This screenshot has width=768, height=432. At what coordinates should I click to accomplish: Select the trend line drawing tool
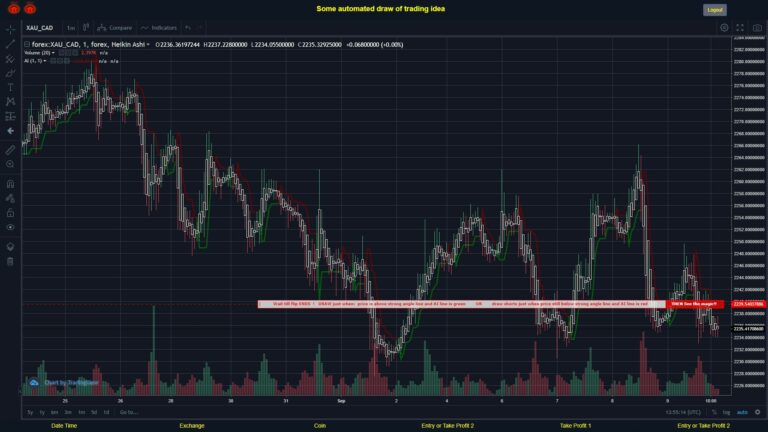[x=10, y=44]
